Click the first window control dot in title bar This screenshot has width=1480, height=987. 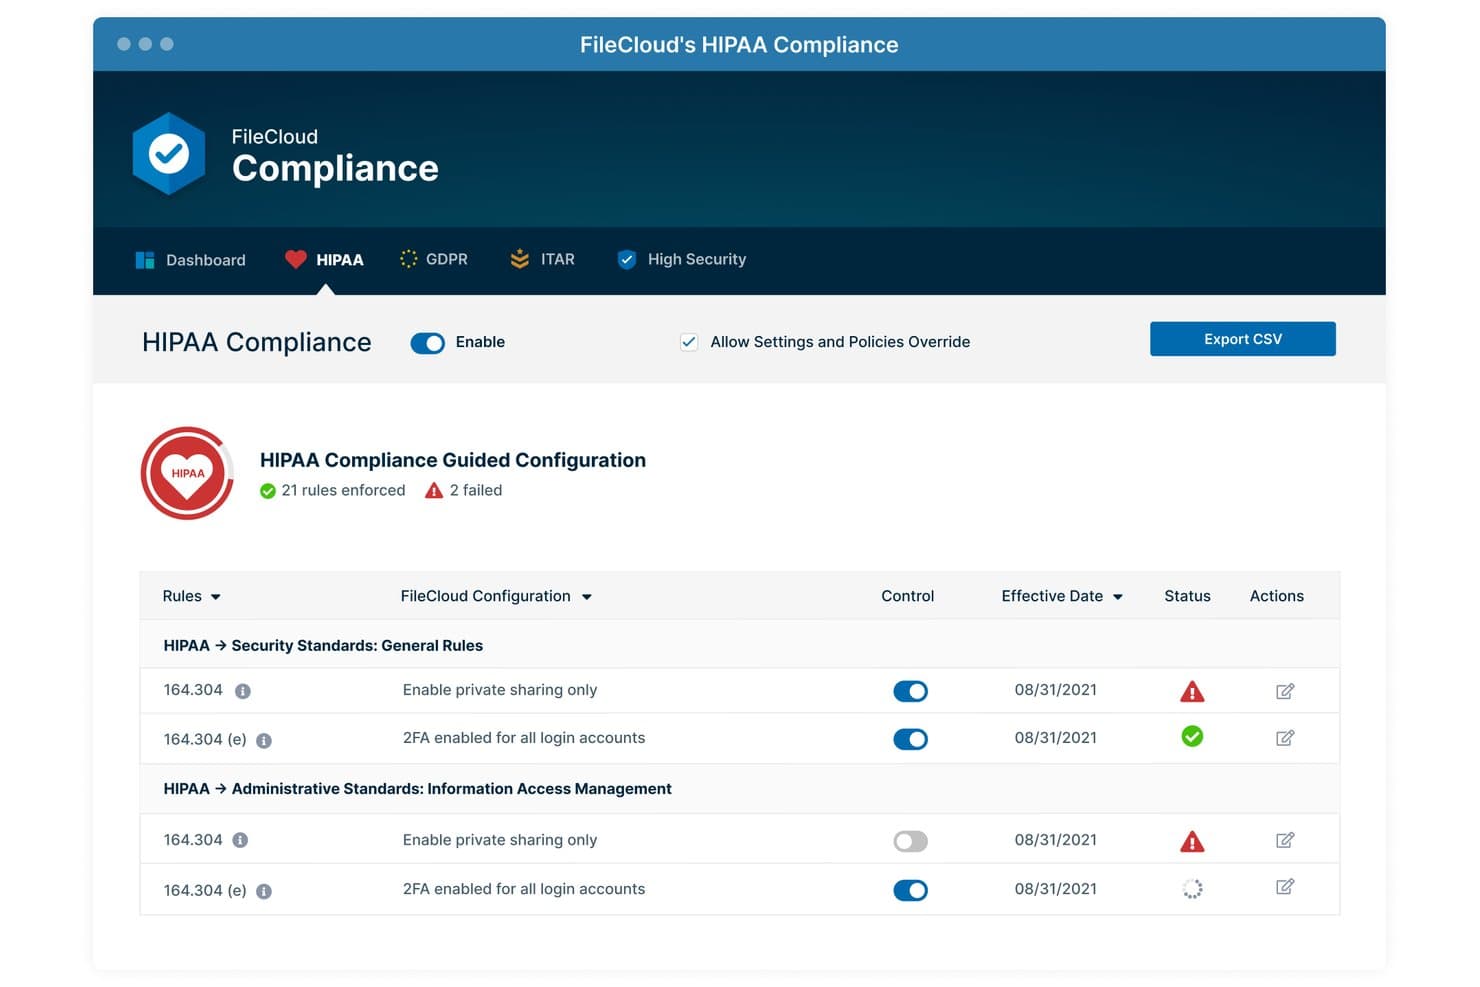(x=124, y=44)
